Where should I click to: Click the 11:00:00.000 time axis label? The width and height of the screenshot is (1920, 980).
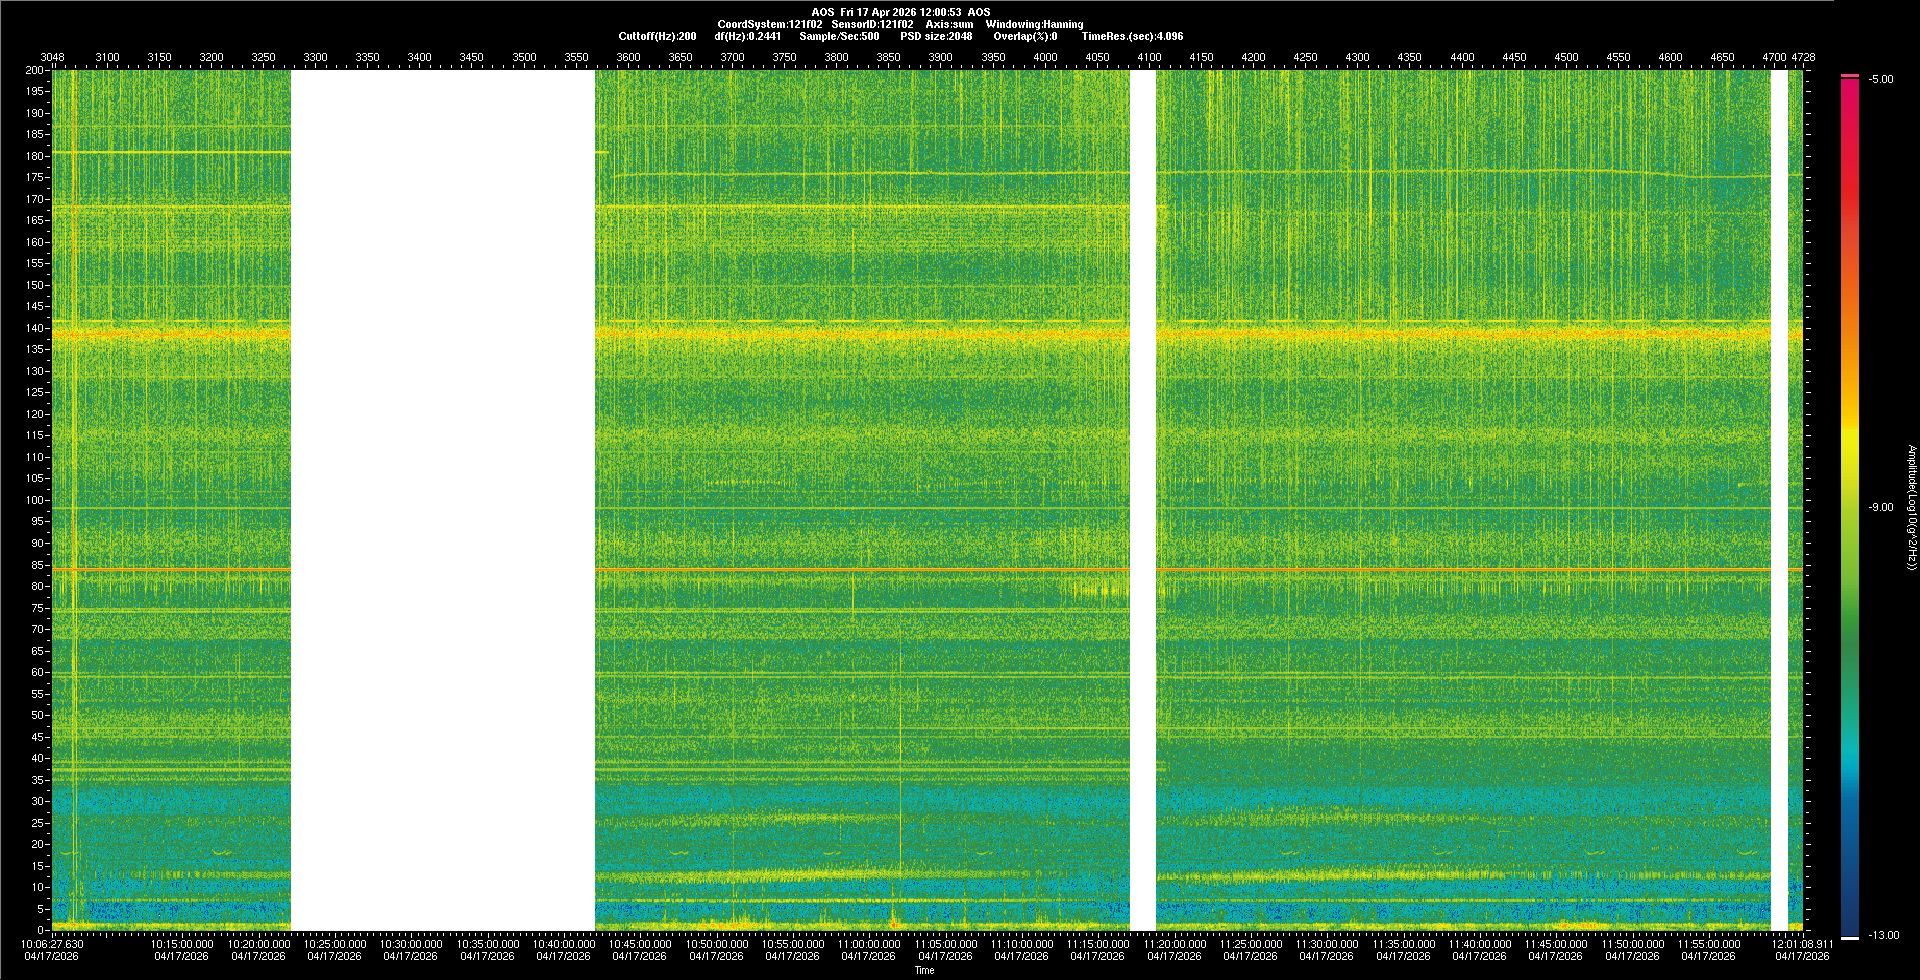(x=868, y=944)
